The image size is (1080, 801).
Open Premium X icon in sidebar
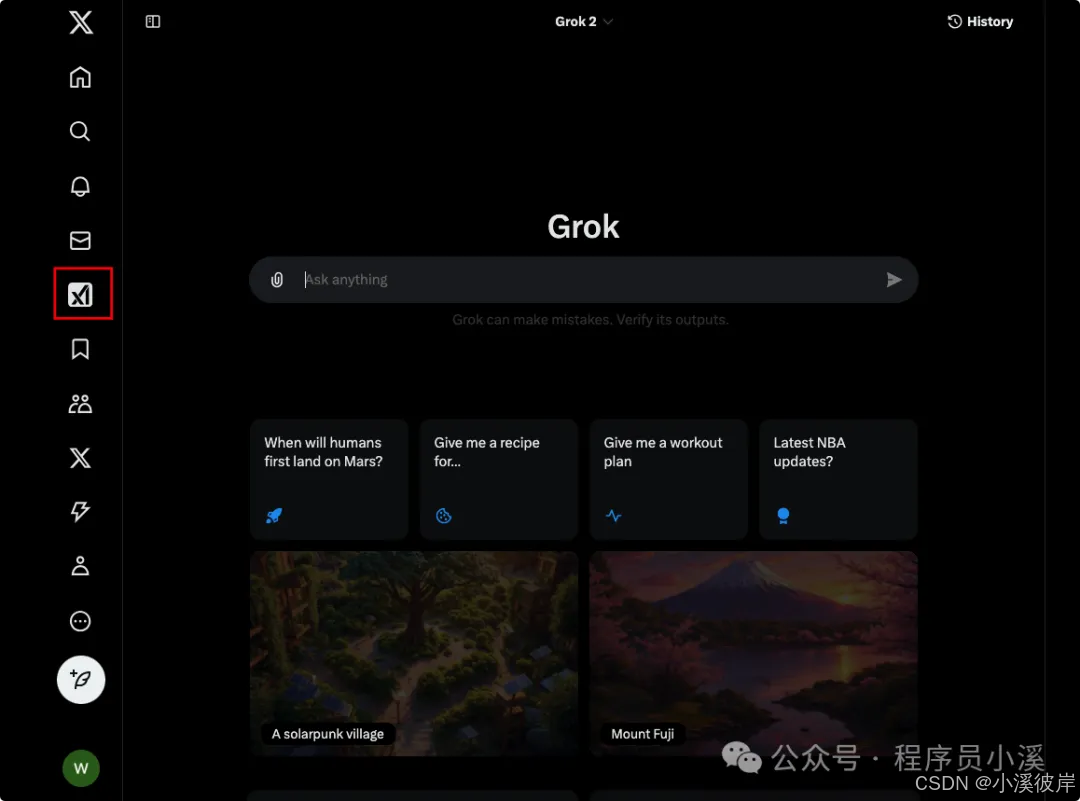(81, 457)
